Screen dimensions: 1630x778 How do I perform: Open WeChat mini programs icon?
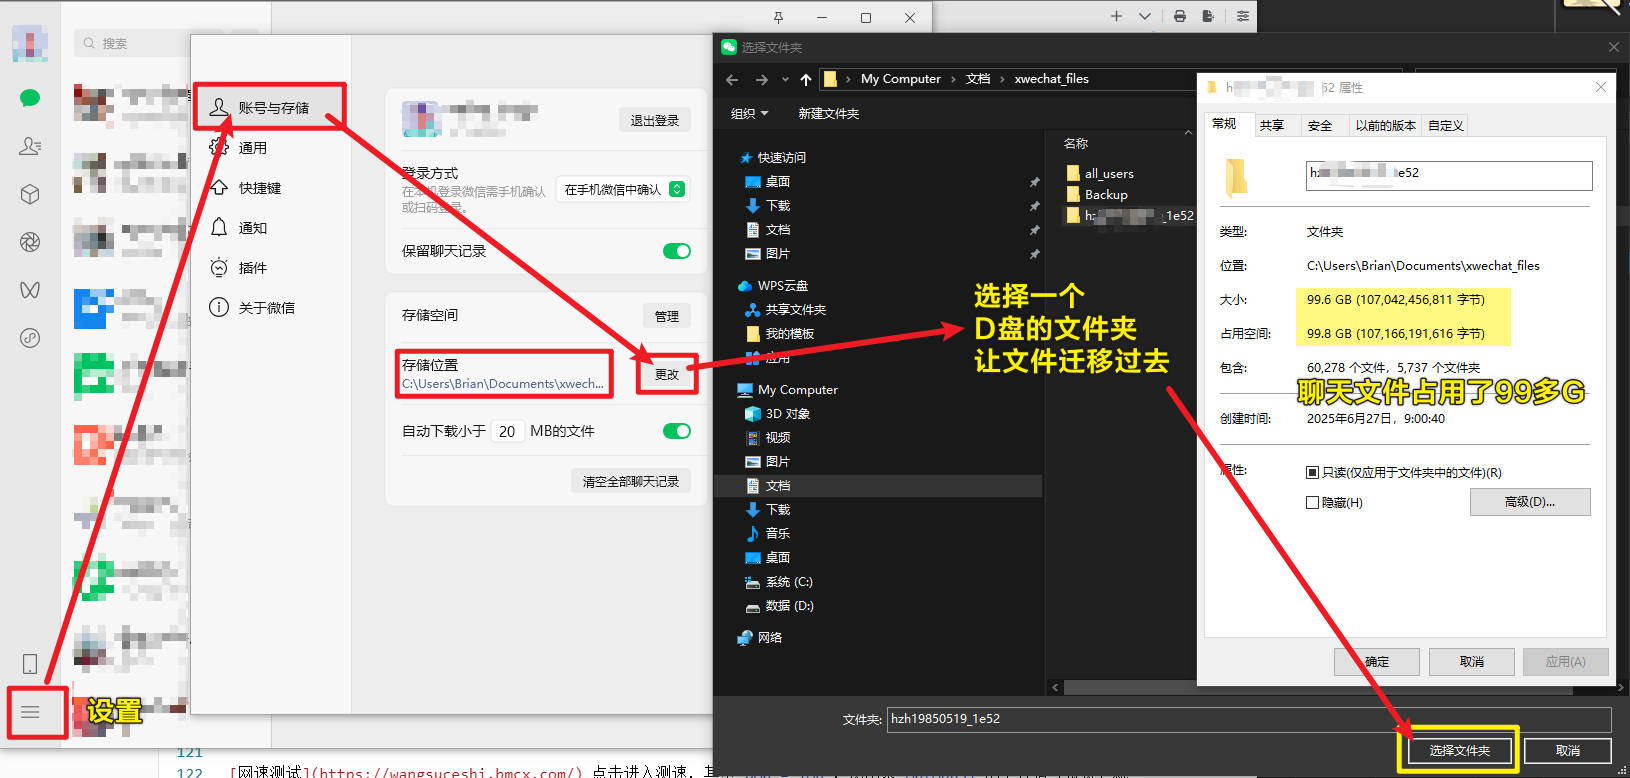(x=30, y=338)
